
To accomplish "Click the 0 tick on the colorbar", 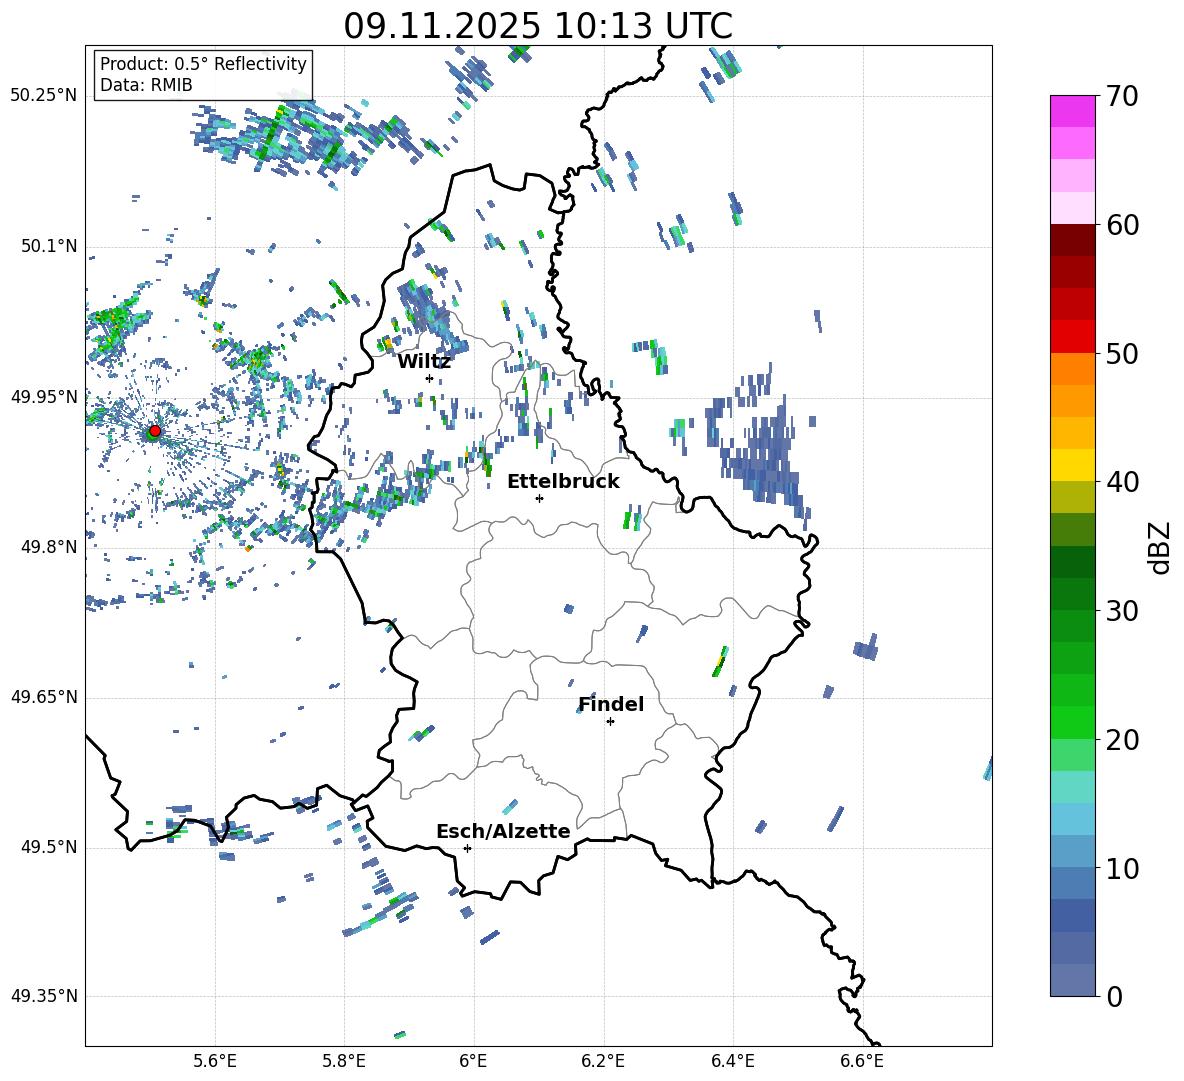I will pos(1114,997).
